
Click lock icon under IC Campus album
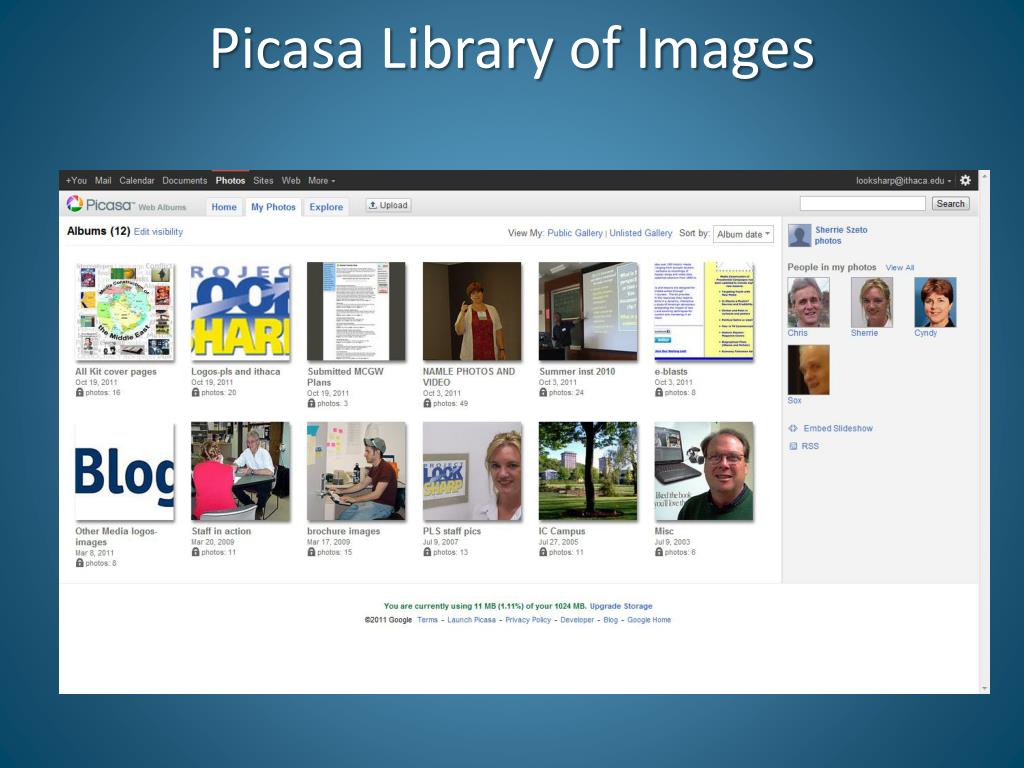[x=543, y=552]
